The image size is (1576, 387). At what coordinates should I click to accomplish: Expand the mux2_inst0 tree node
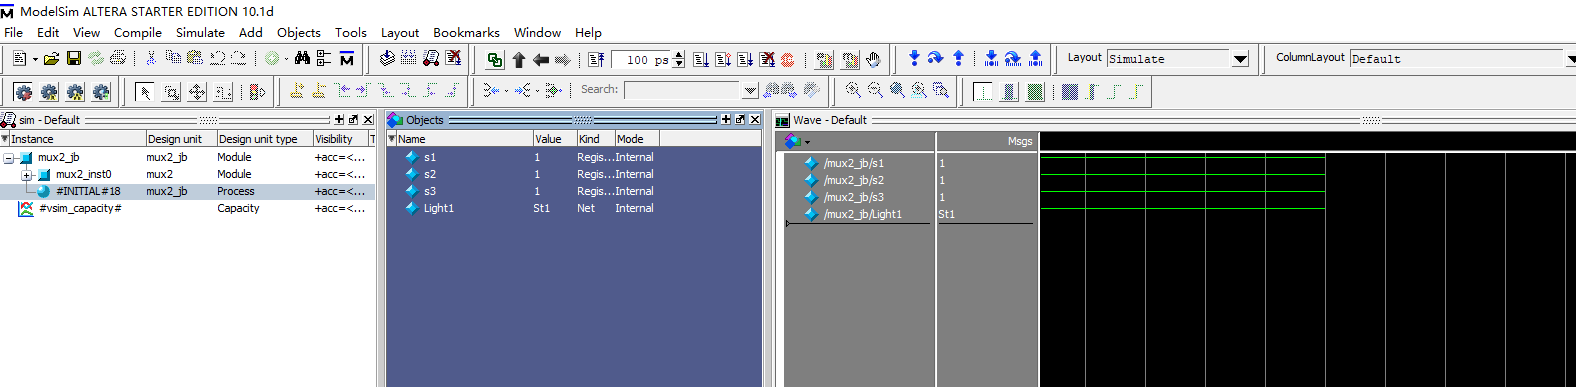(x=27, y=175)
